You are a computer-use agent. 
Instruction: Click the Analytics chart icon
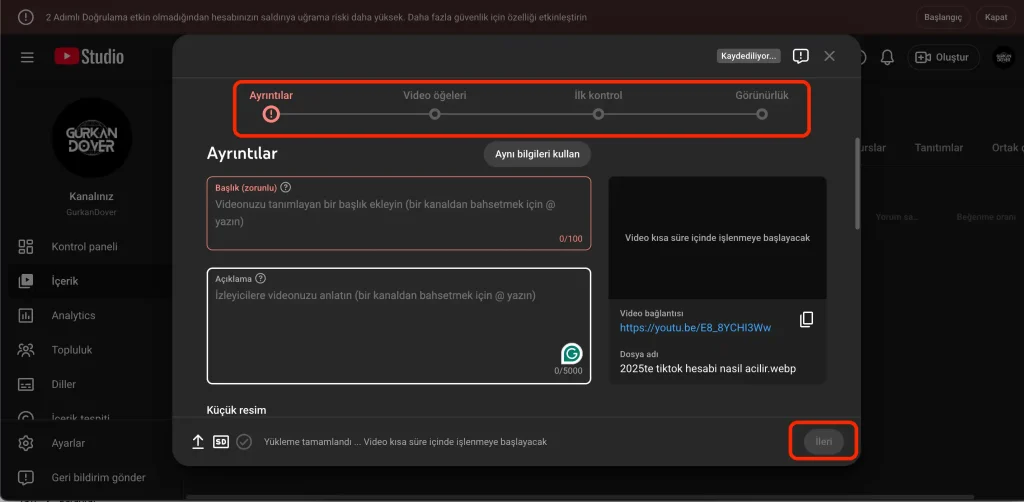[25, 316]
